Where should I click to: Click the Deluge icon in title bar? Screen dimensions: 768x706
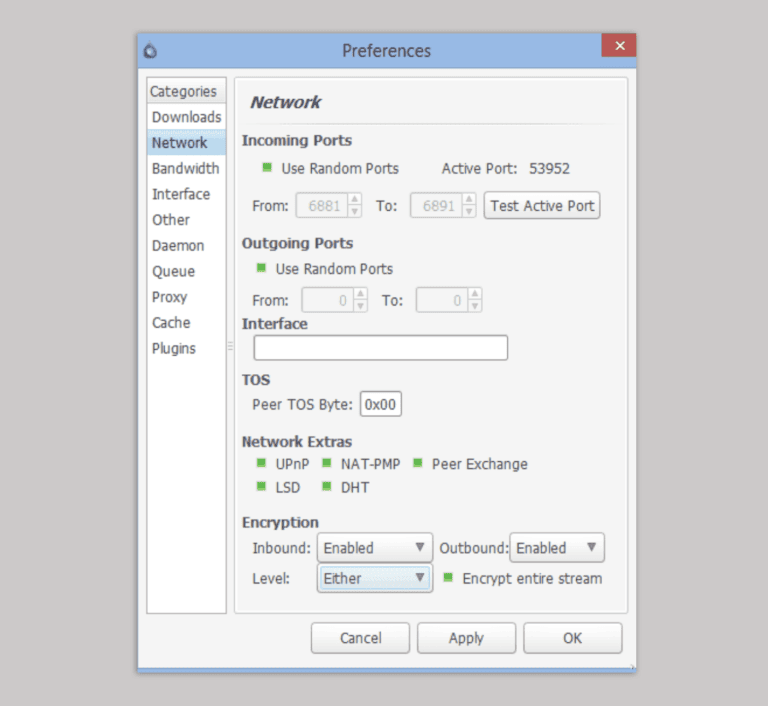[151, 51]
